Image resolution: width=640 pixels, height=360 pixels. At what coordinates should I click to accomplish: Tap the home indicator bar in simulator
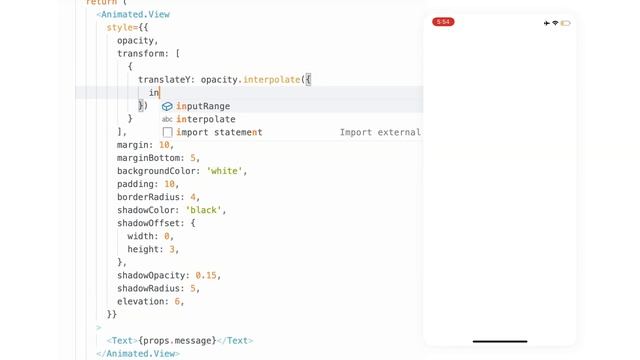click(x=500, y=341)
